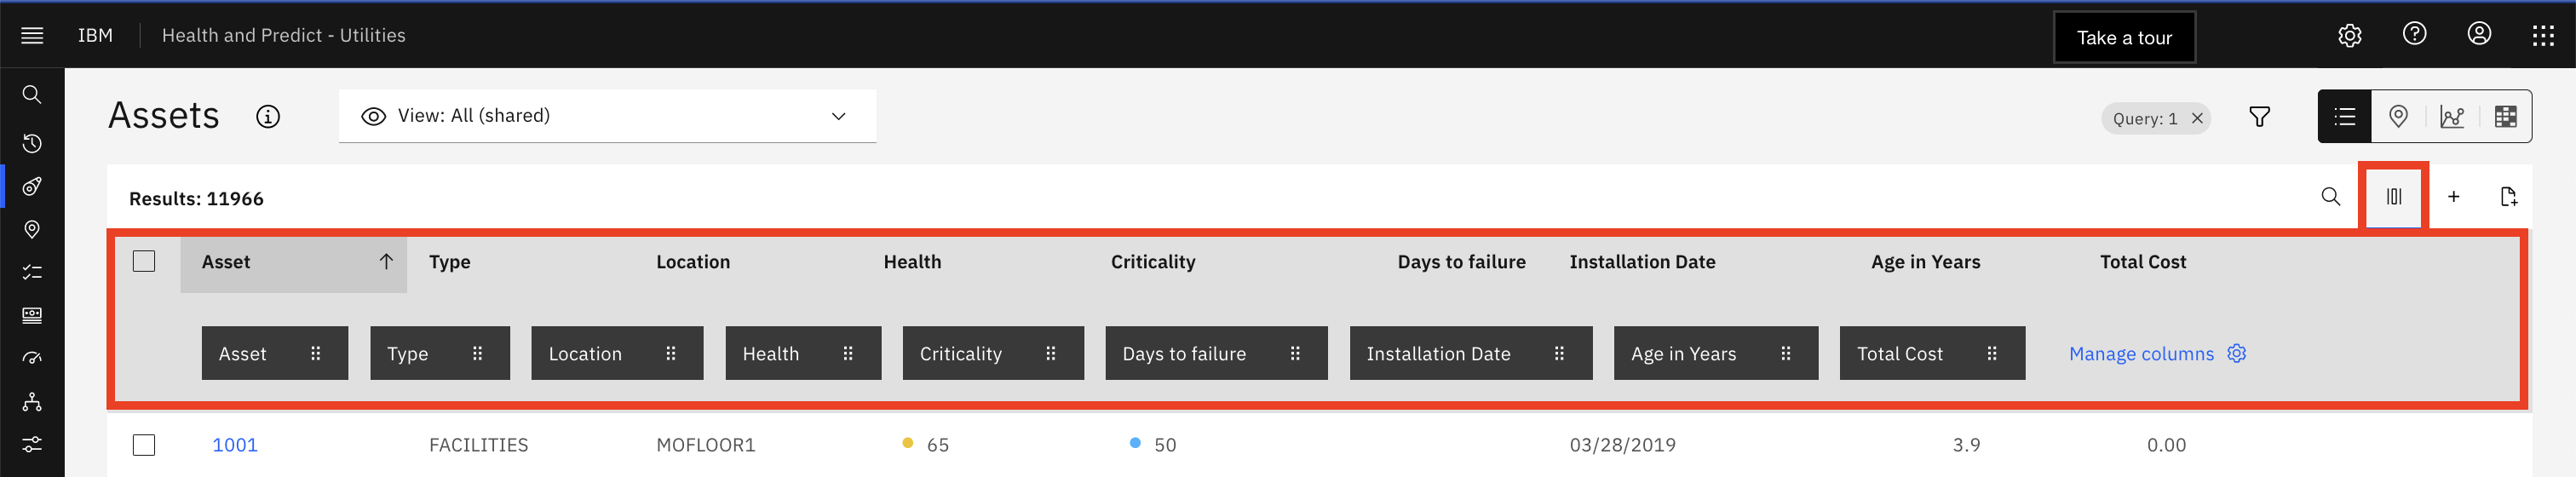Click the column reorder toolbar icon
Screen dimensions: 2576x477
pyautogui.click(x=2393, y=196)
